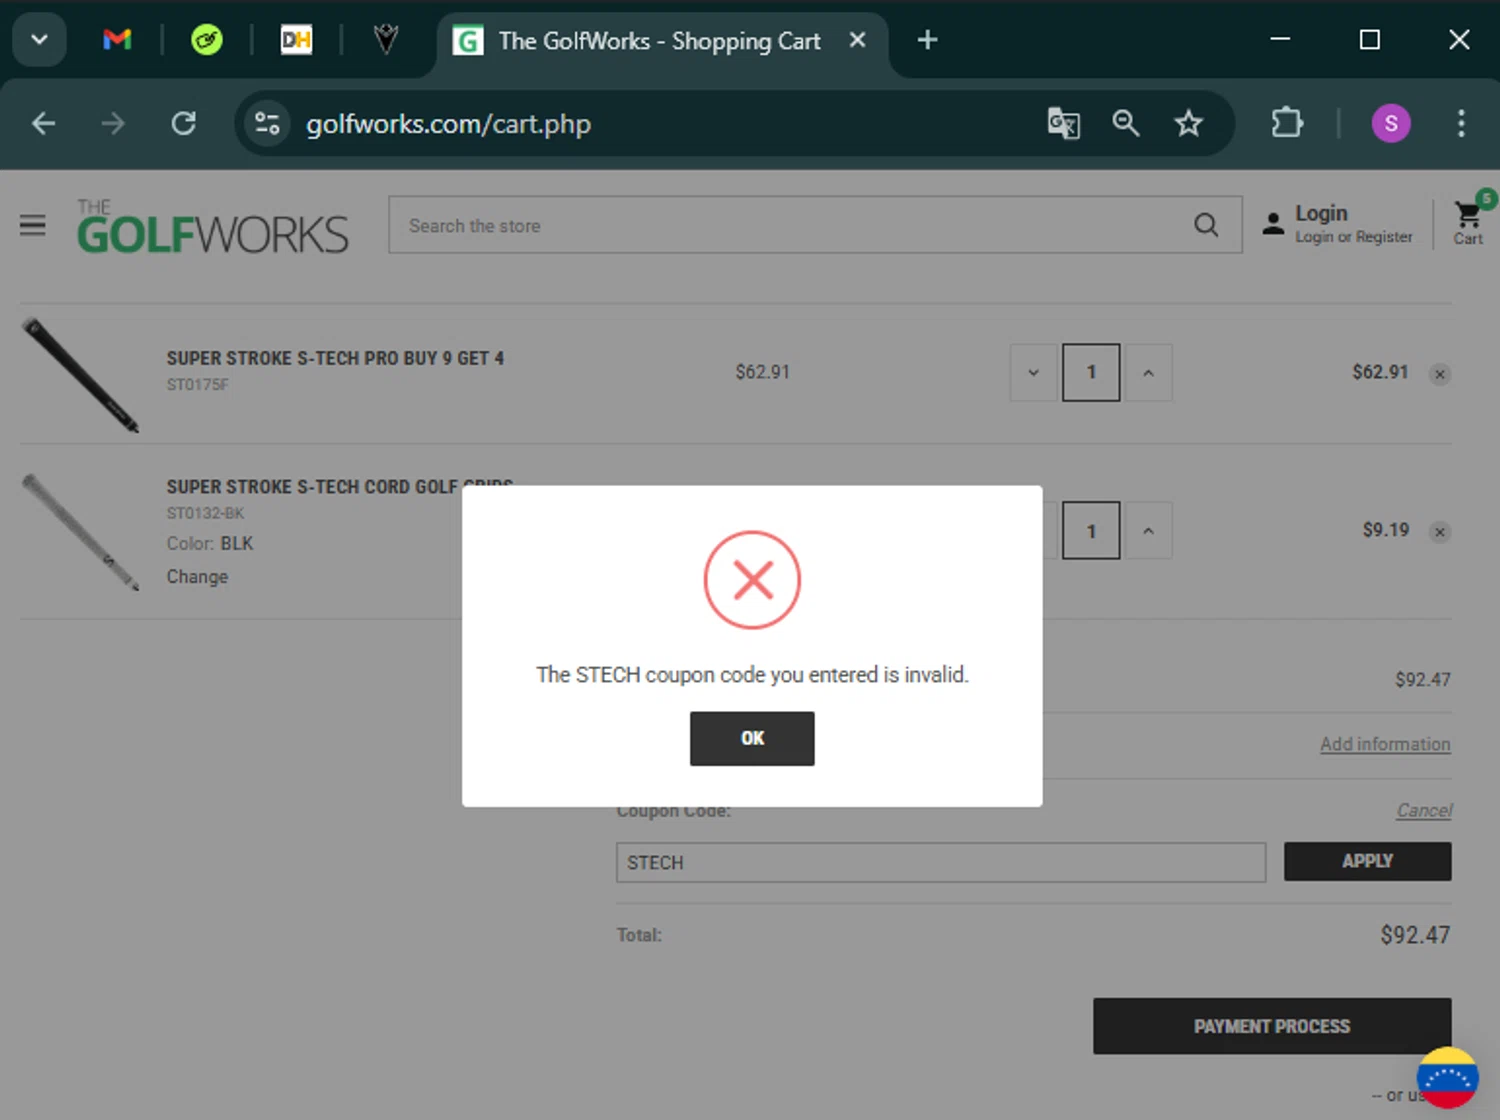
Task: Remove the $62.91 S-Tech Pro item
Action: [1440, 374]
